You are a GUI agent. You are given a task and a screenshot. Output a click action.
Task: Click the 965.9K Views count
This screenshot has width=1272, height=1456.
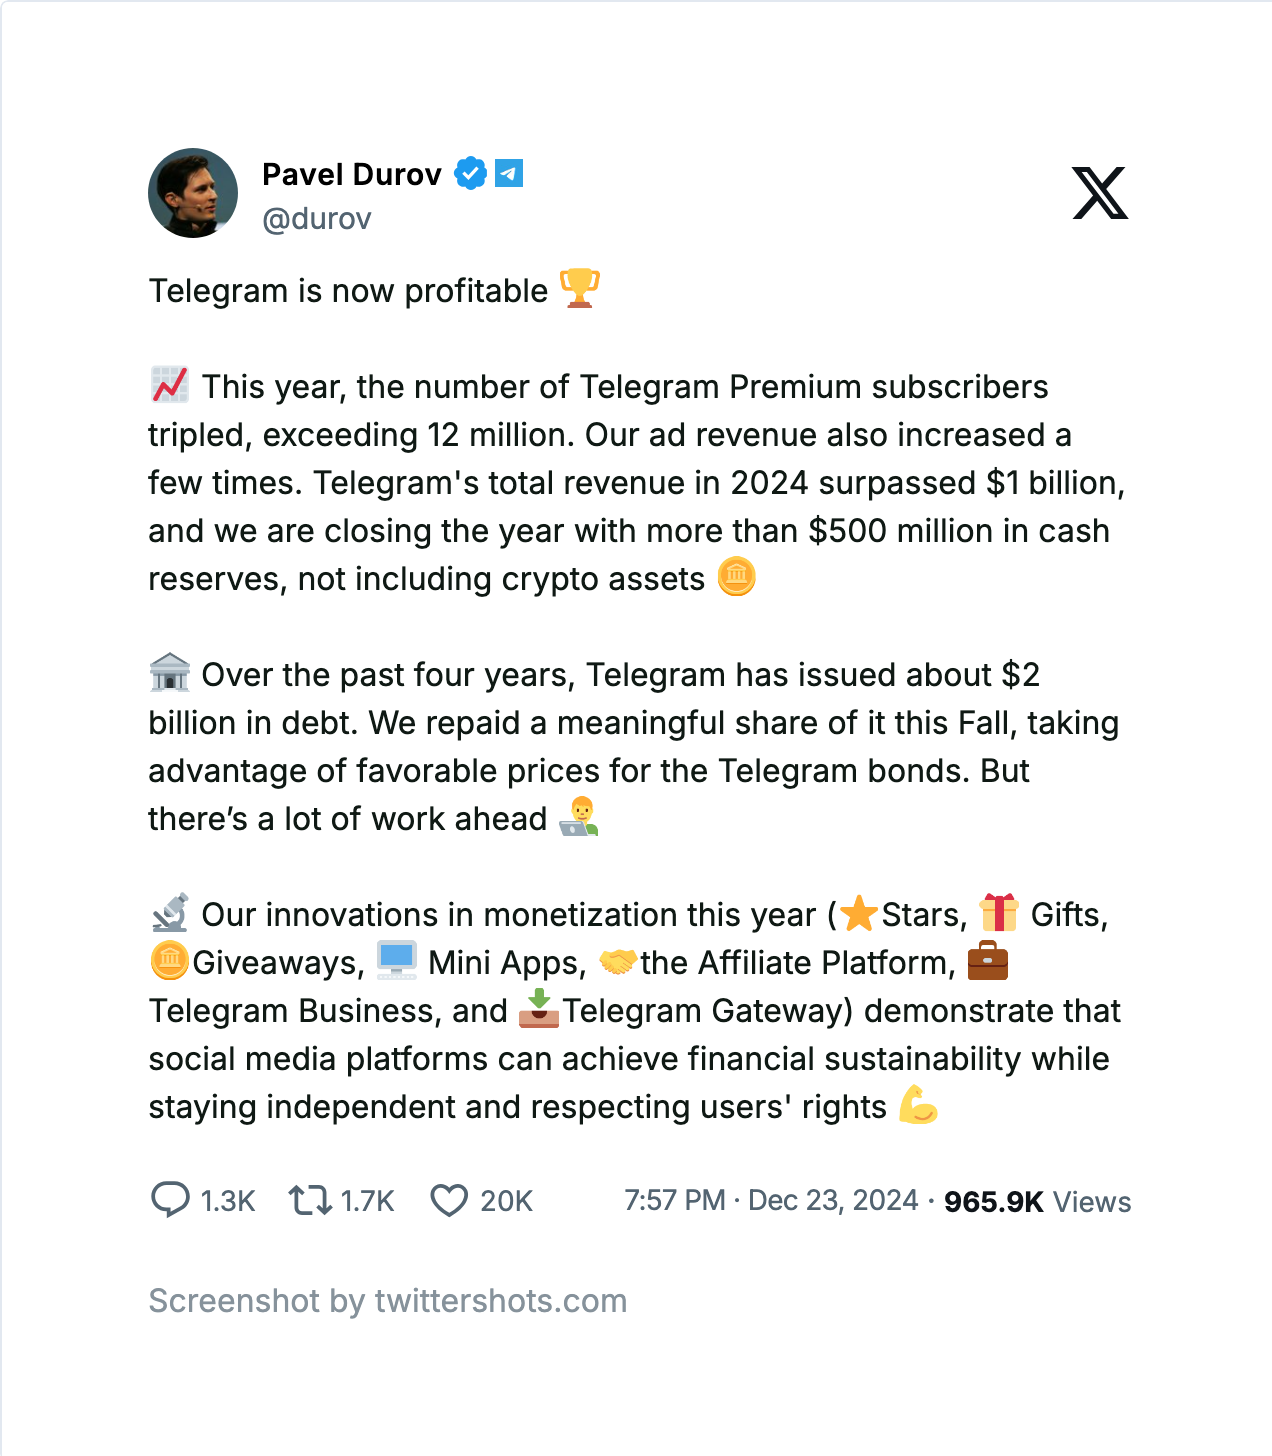tap(1037, 1201)
